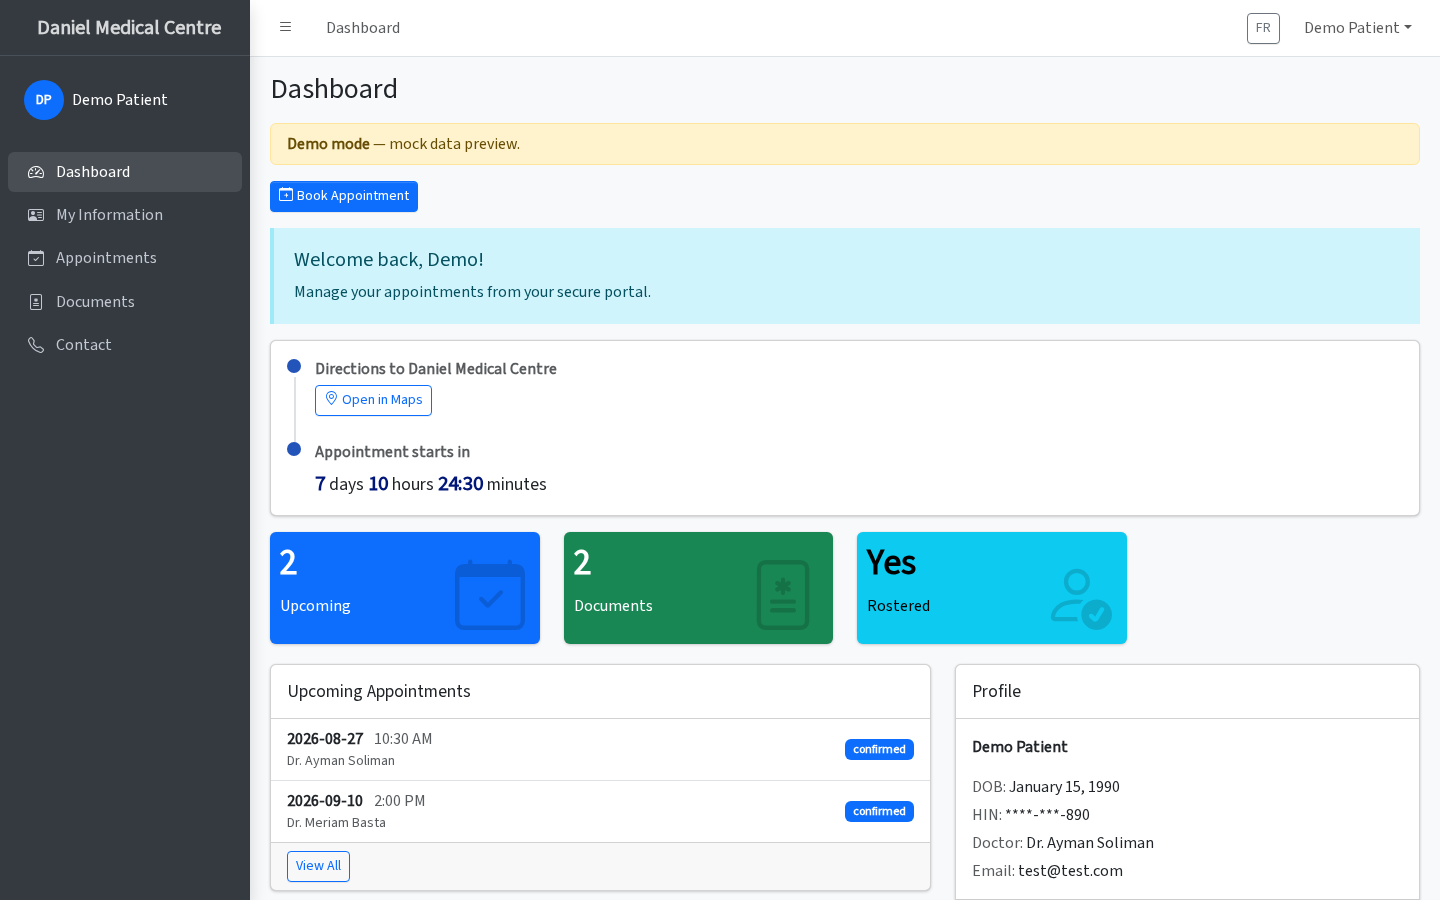Click the Book Appointment button

[344, 196]
